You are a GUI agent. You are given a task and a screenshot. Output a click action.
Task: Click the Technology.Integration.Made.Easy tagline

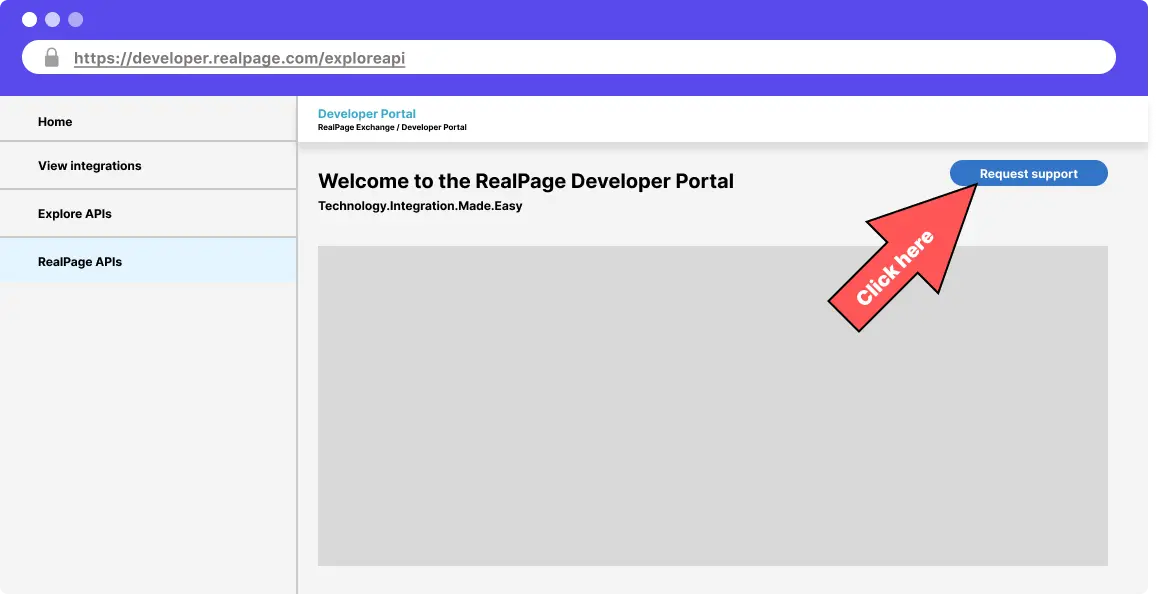pos(420,206)
